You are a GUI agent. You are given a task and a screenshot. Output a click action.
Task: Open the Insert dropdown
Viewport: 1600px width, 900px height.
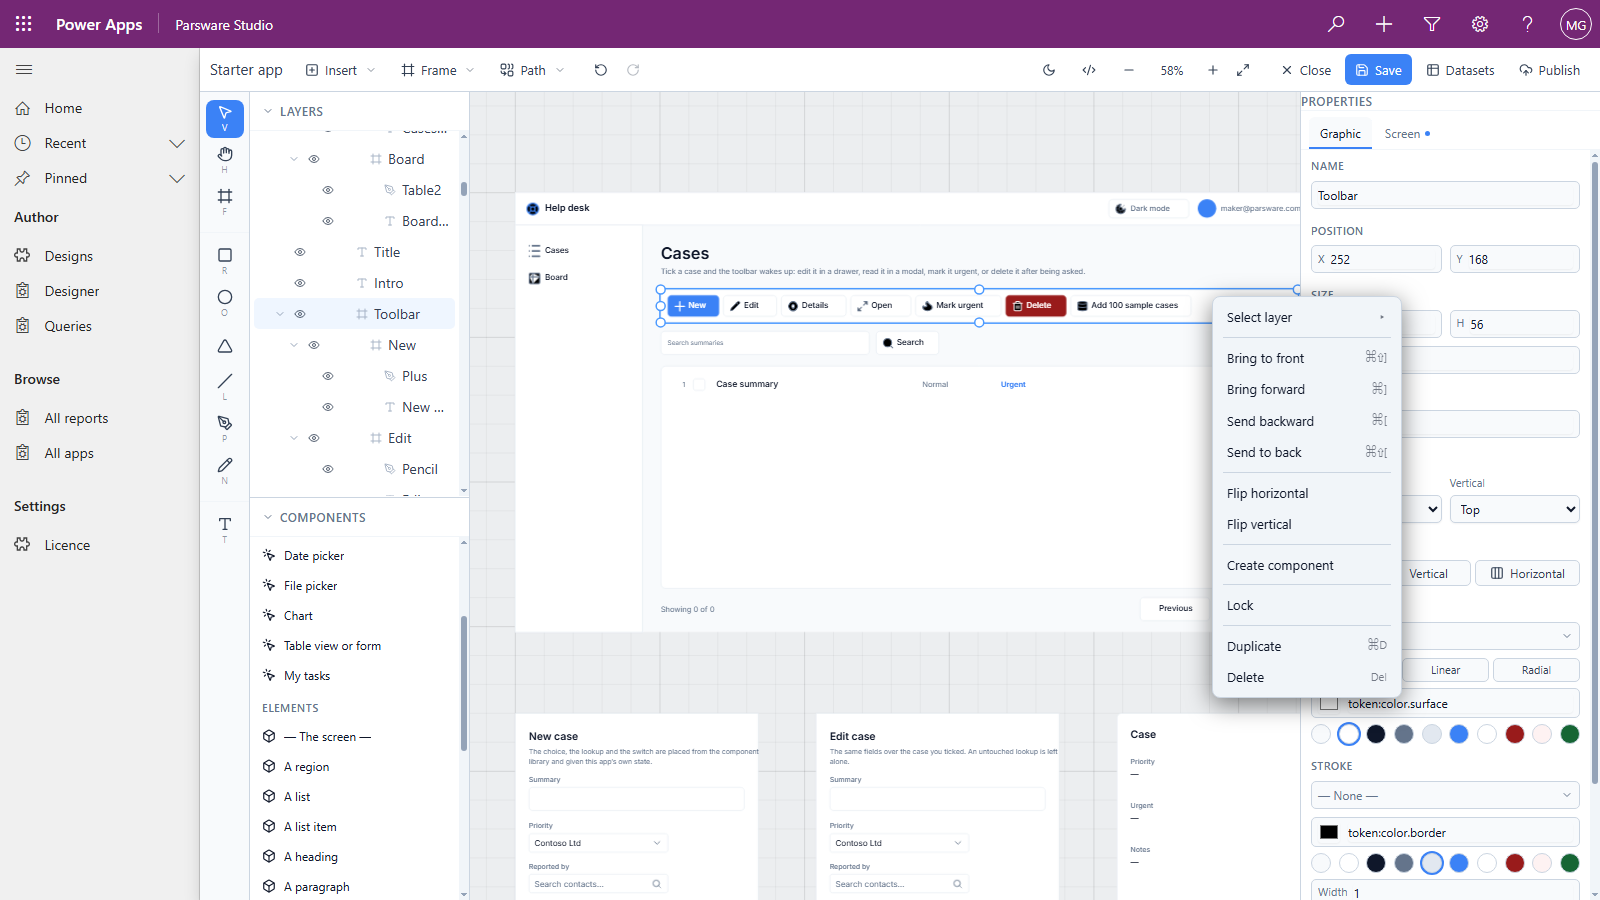[340, 70]
